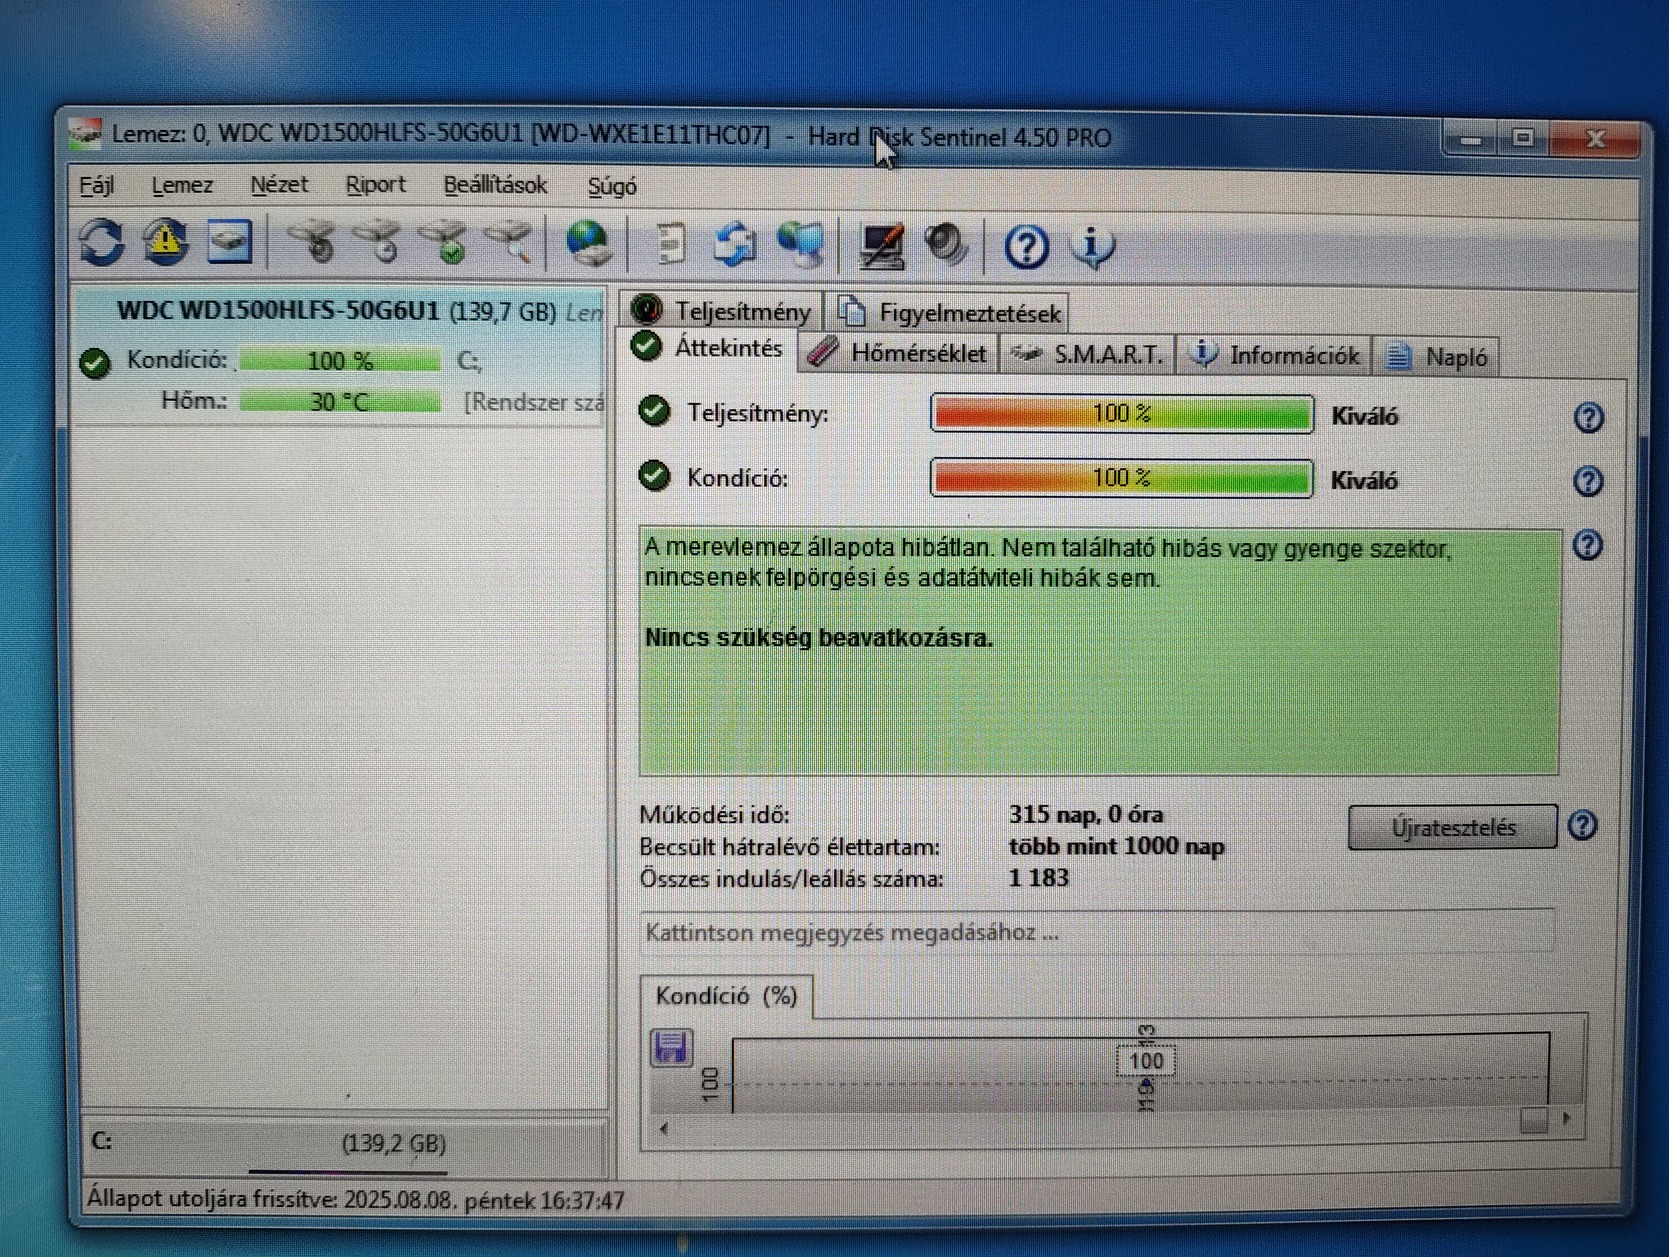Click the globe with disk toolbar icon
The image size is (1669, 1257).
point(588,244)
